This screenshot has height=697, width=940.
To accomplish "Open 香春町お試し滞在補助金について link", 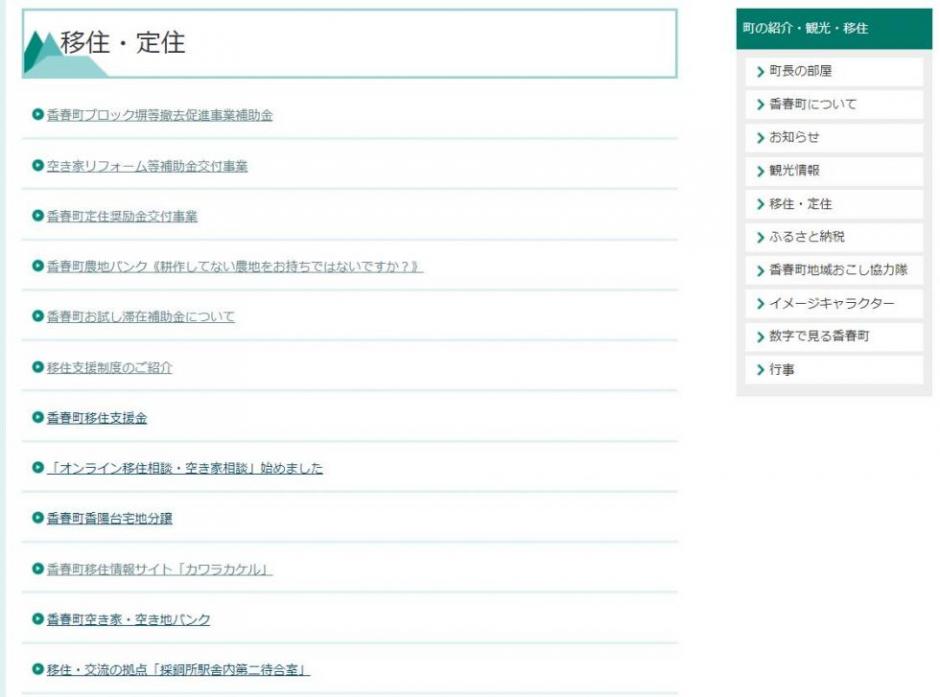I will click(141, 317).
